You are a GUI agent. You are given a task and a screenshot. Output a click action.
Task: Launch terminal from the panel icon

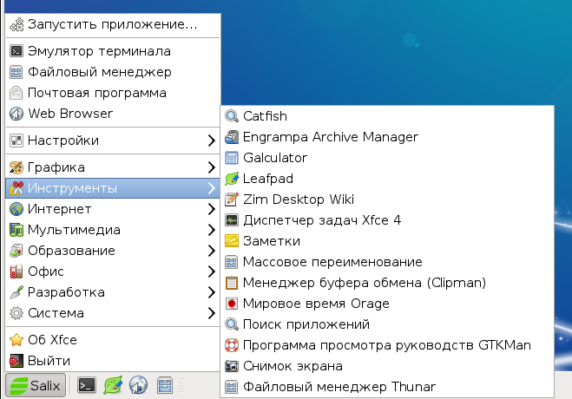86,385
